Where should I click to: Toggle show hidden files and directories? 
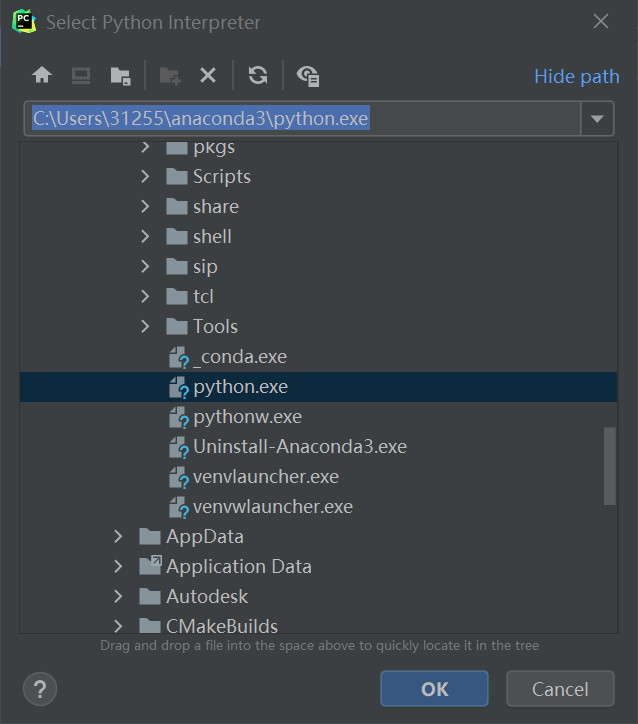(x=308, y=76)
